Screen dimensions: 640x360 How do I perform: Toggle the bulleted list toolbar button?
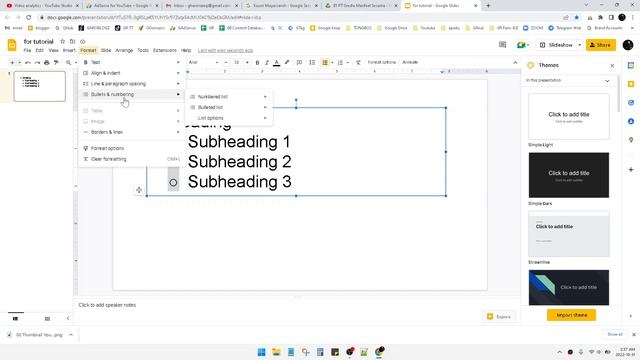(325, 62)
